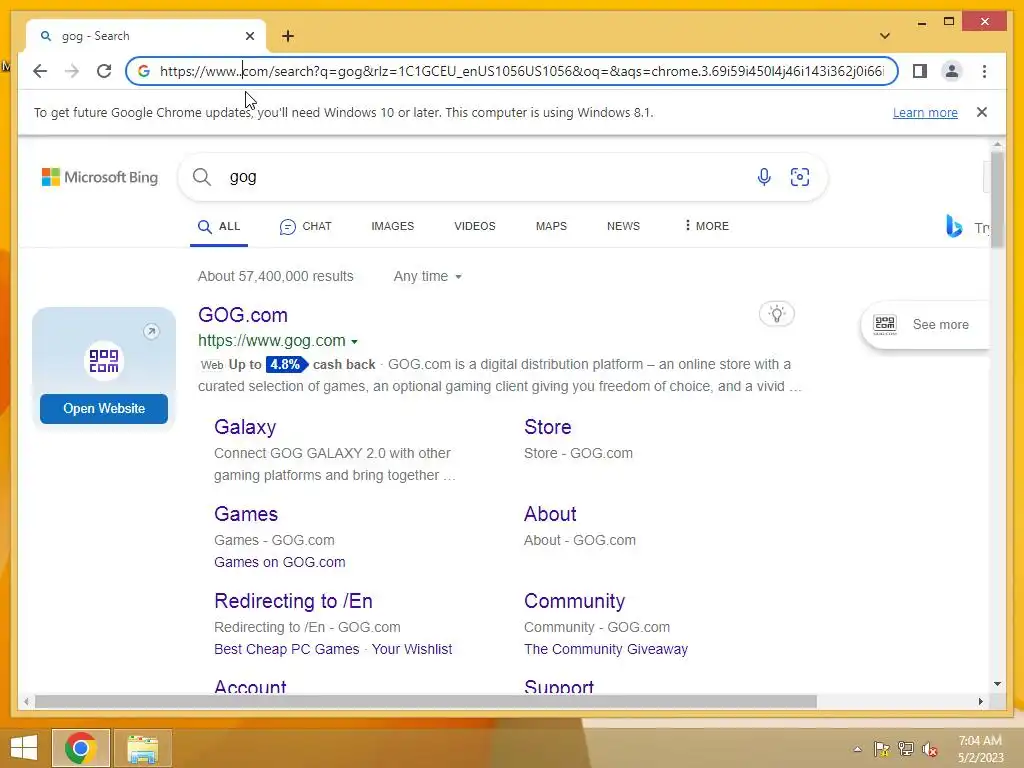1024x768 pixels.
Task: Click the 4.8% cash back badge
Action: [x=287, y=364]
